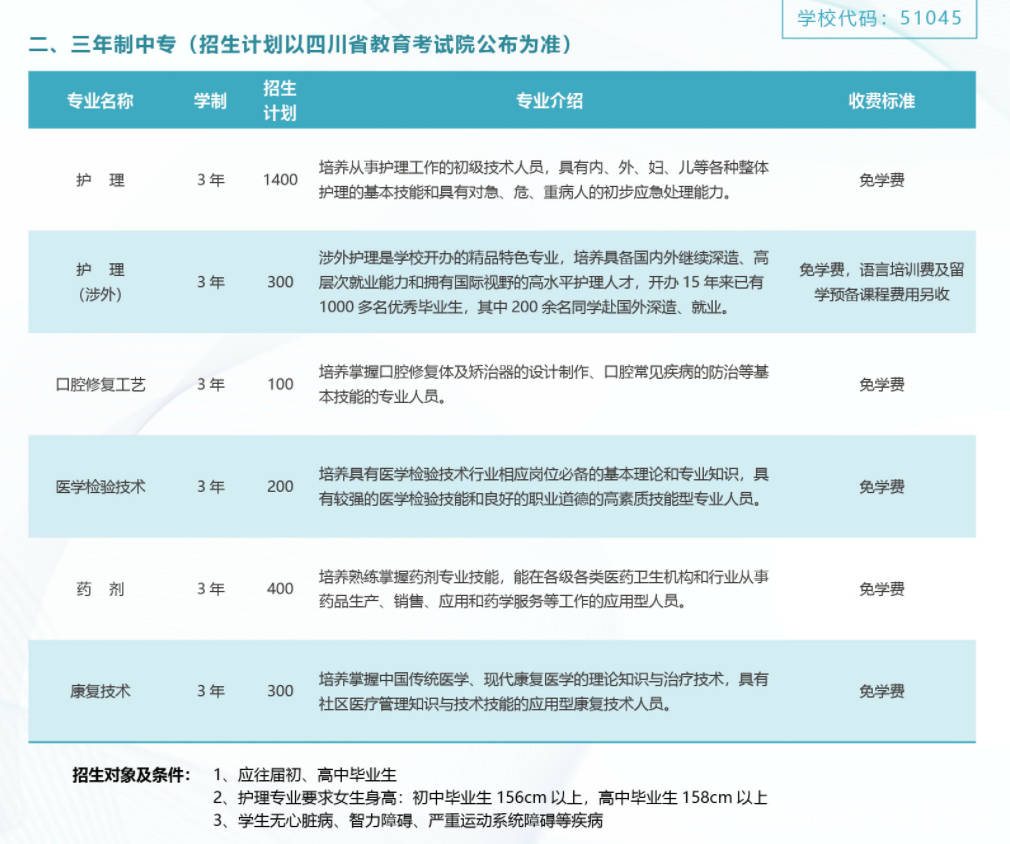Click the 招生计划 column header
The height and width of the screenshot is (844, 1010).
click(281, 101)
